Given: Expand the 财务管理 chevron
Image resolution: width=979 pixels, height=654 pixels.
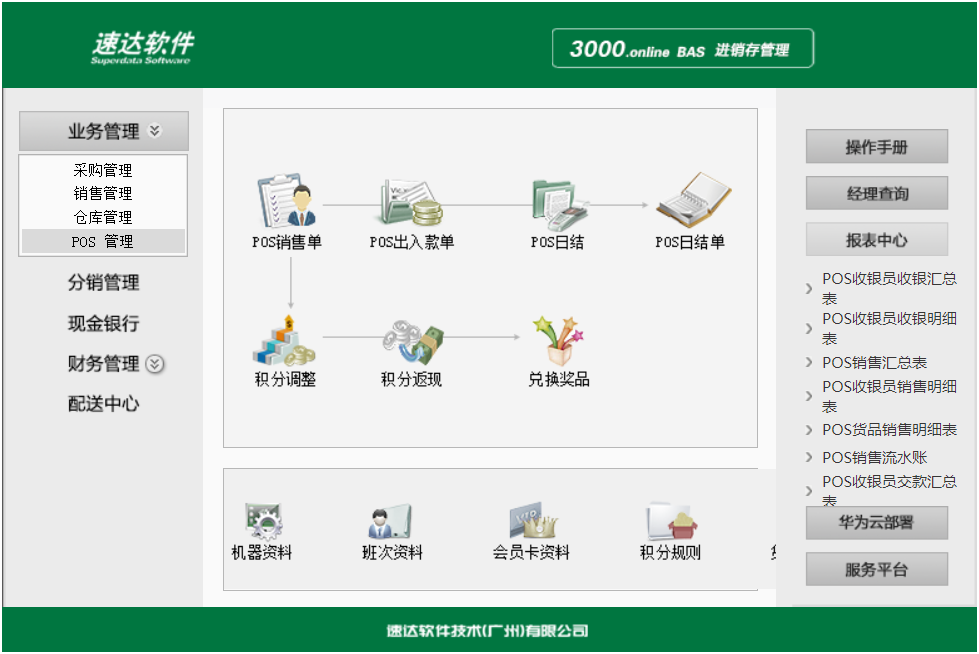Looking at the screenshot, I should point(155,364).
